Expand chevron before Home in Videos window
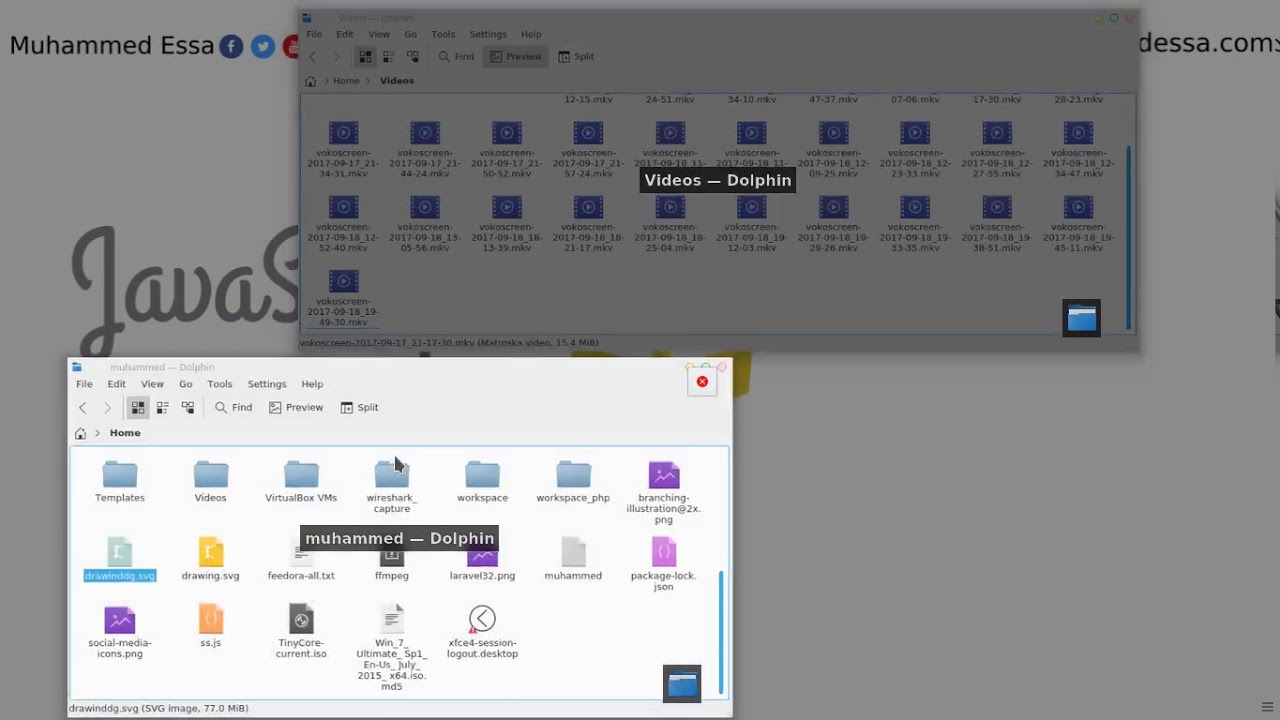This screenshot has height=720, width=1280. 326,81
